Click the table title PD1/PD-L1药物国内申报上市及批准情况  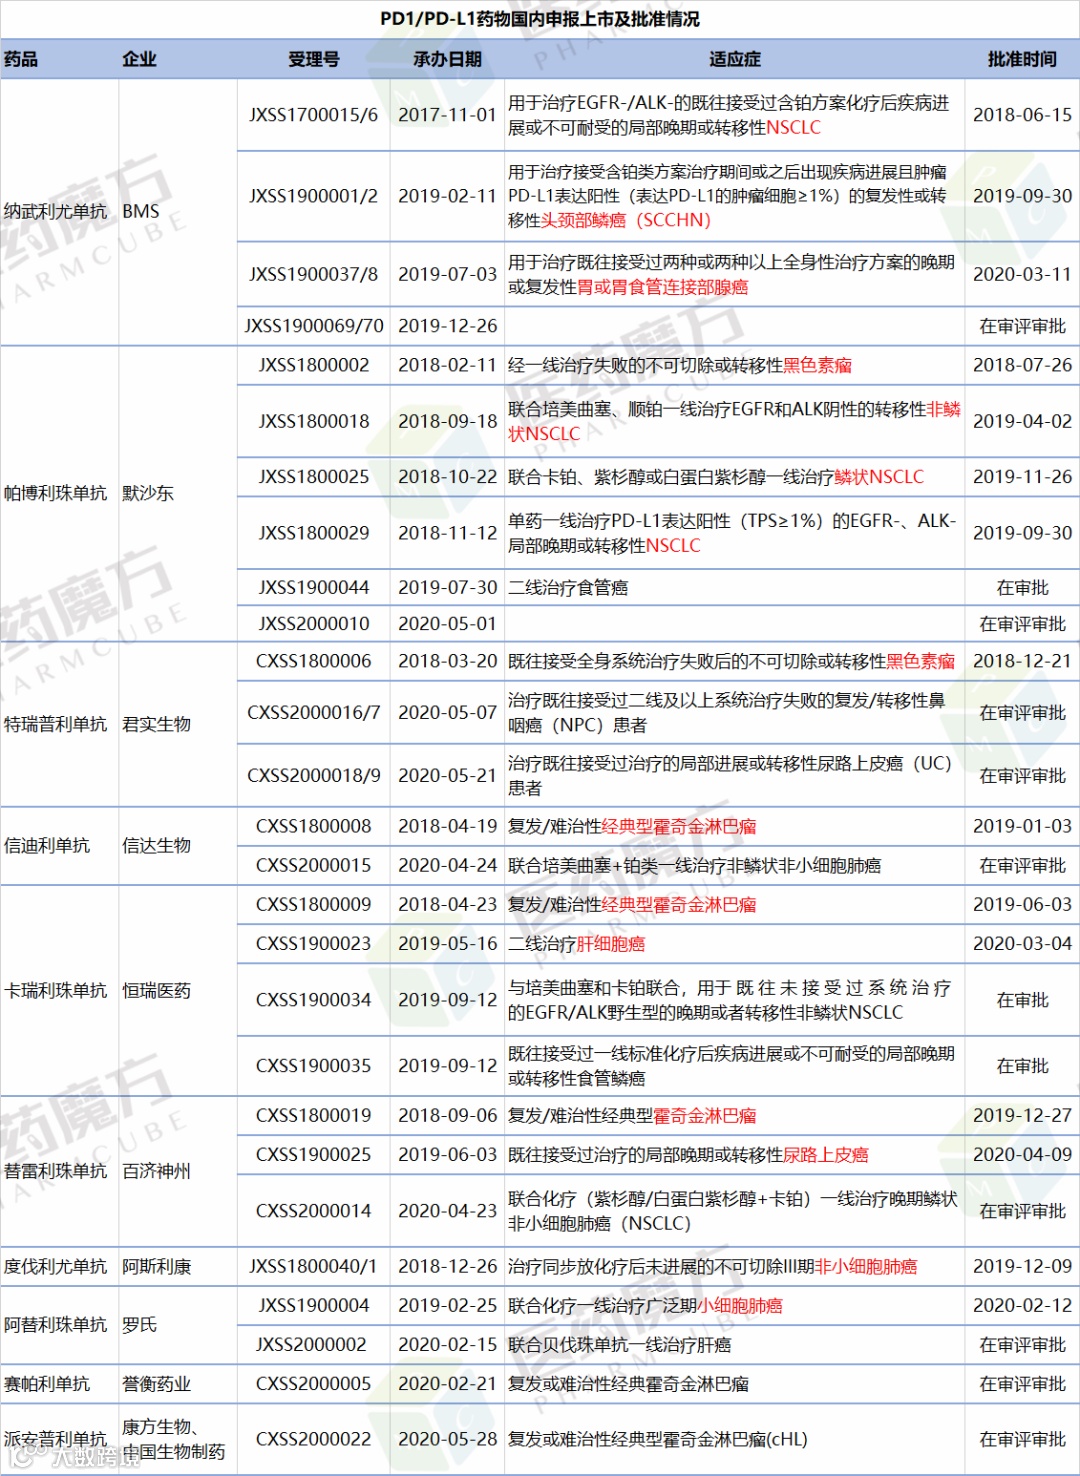click(x=539, y=19)
